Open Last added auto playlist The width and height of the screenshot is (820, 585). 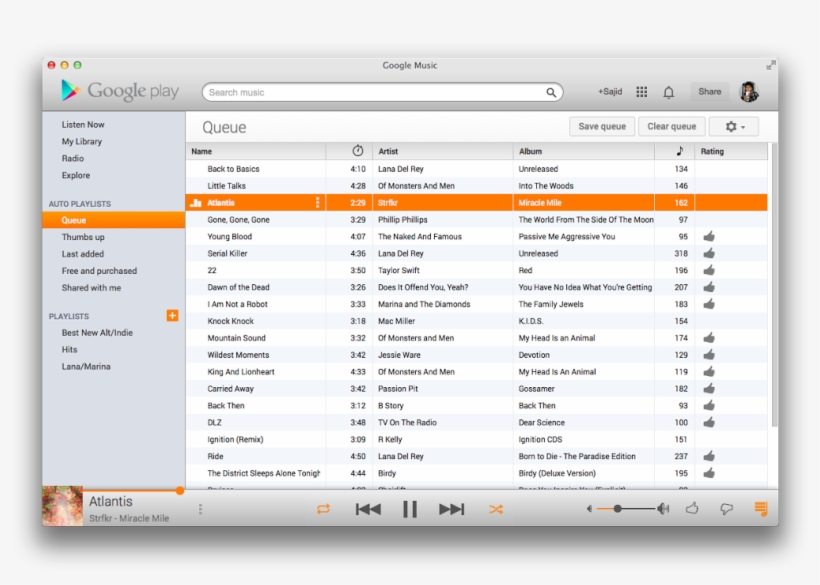[x=83, y=254]
